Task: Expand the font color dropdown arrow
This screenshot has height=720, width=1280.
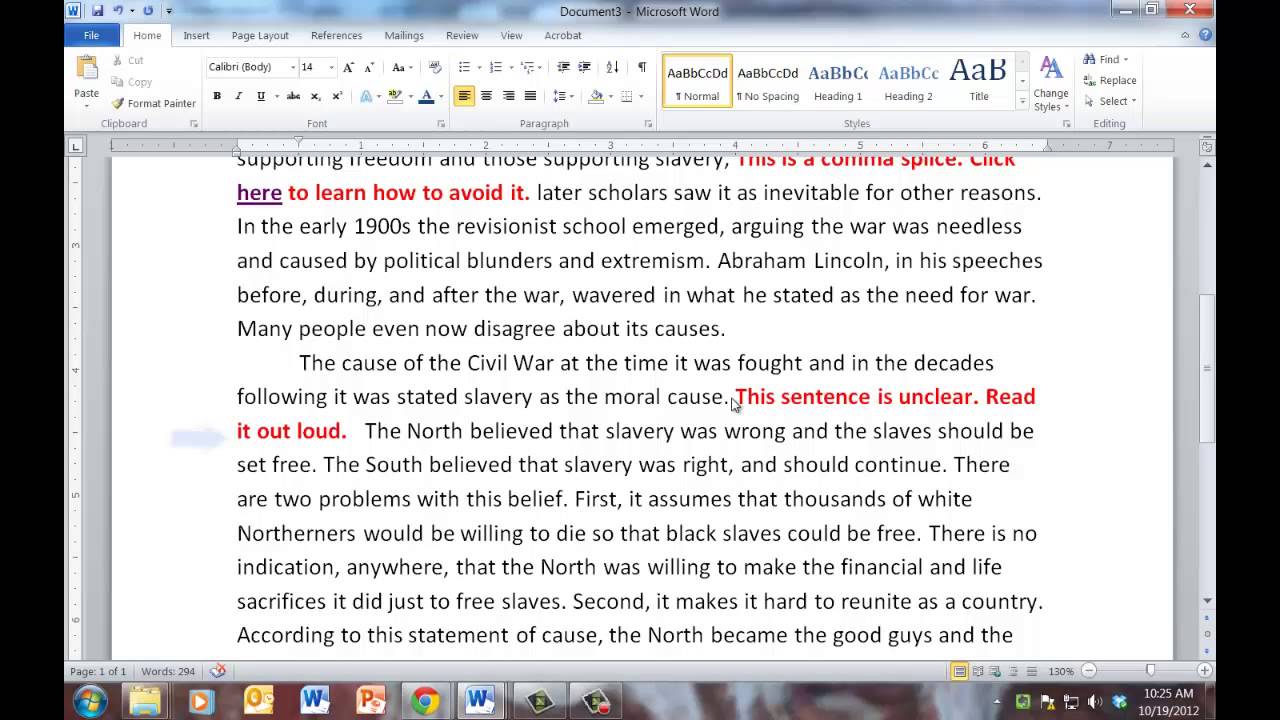Action: [440, 96]
